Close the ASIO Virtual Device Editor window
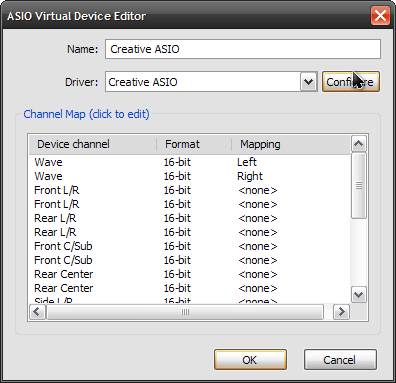 tap(380, 16)
